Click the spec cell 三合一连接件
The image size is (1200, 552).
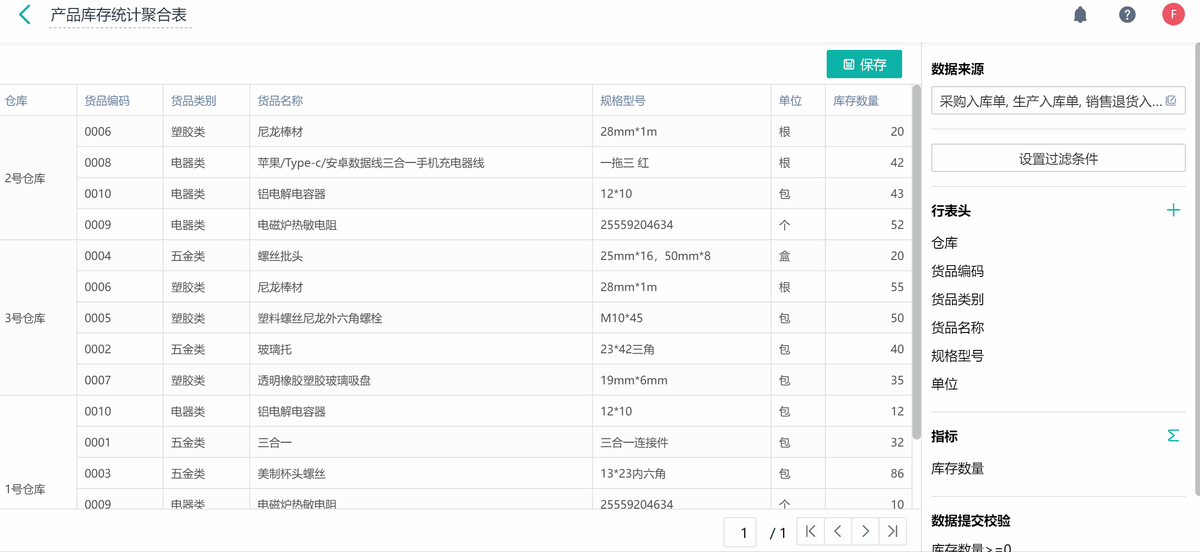pos(682,442)
